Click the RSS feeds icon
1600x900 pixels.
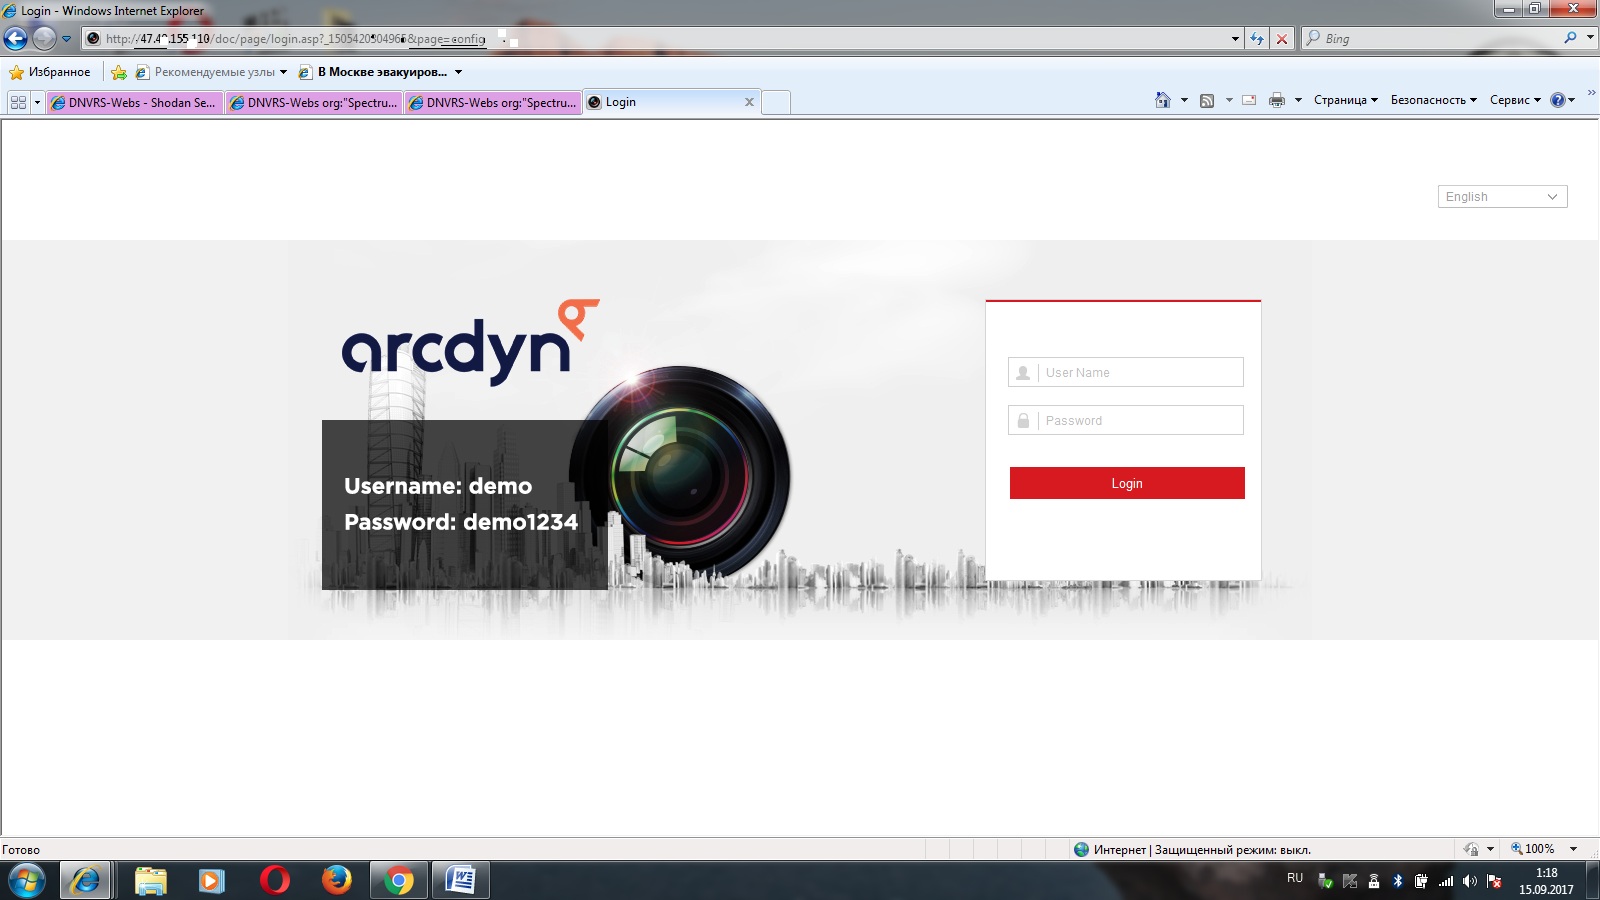point(1207,100)
